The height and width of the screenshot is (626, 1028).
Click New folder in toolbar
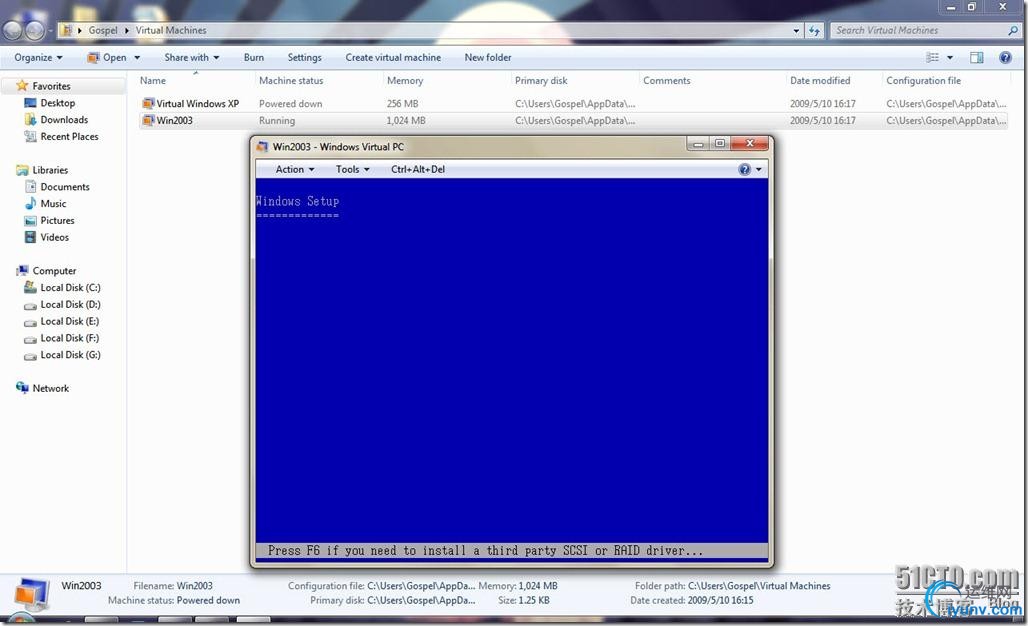[x=488, y=58]
